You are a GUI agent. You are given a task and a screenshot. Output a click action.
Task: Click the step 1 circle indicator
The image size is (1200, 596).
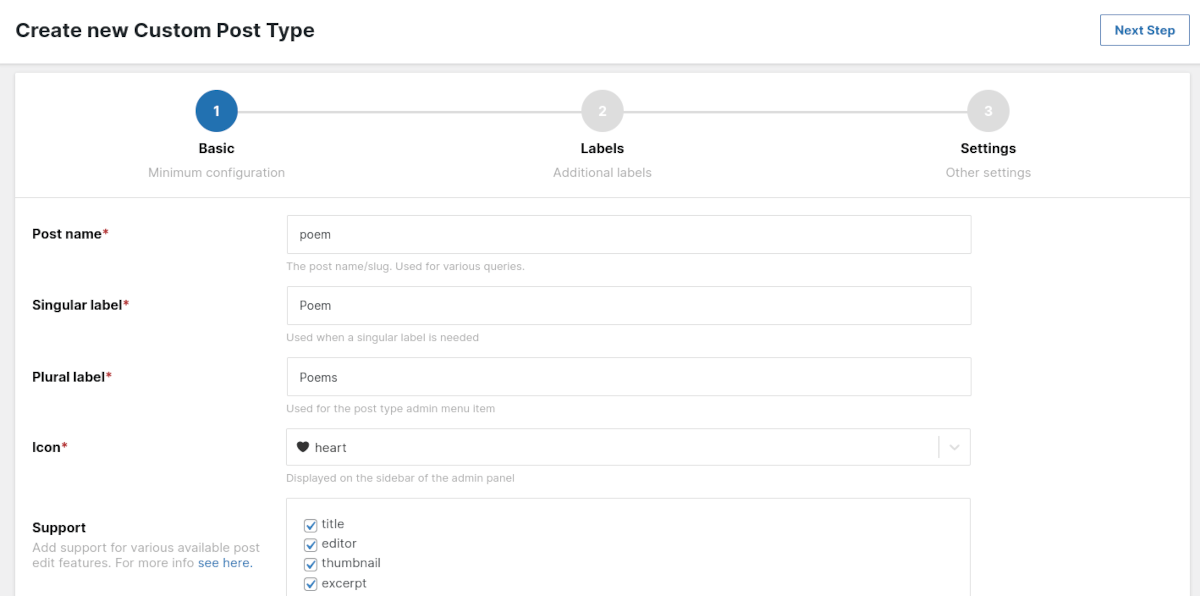(x=216, y=111)
